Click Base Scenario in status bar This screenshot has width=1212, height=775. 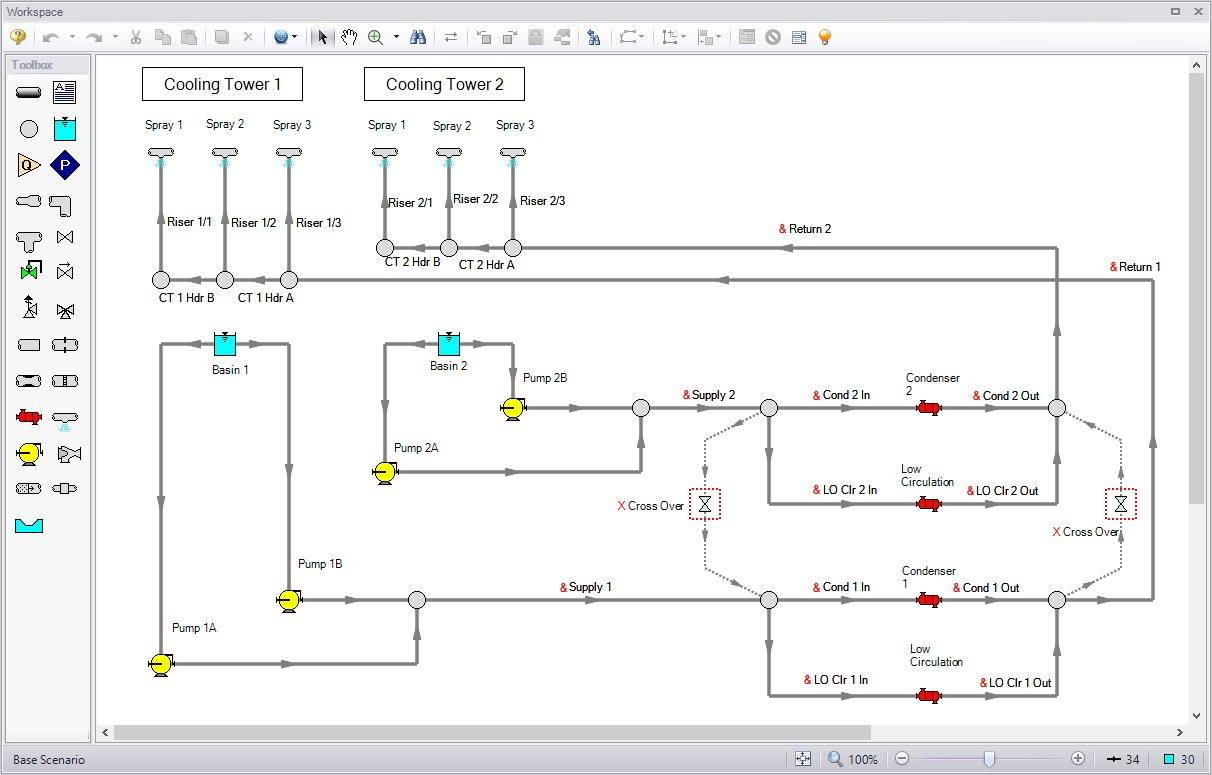click(x=49, y=760)
